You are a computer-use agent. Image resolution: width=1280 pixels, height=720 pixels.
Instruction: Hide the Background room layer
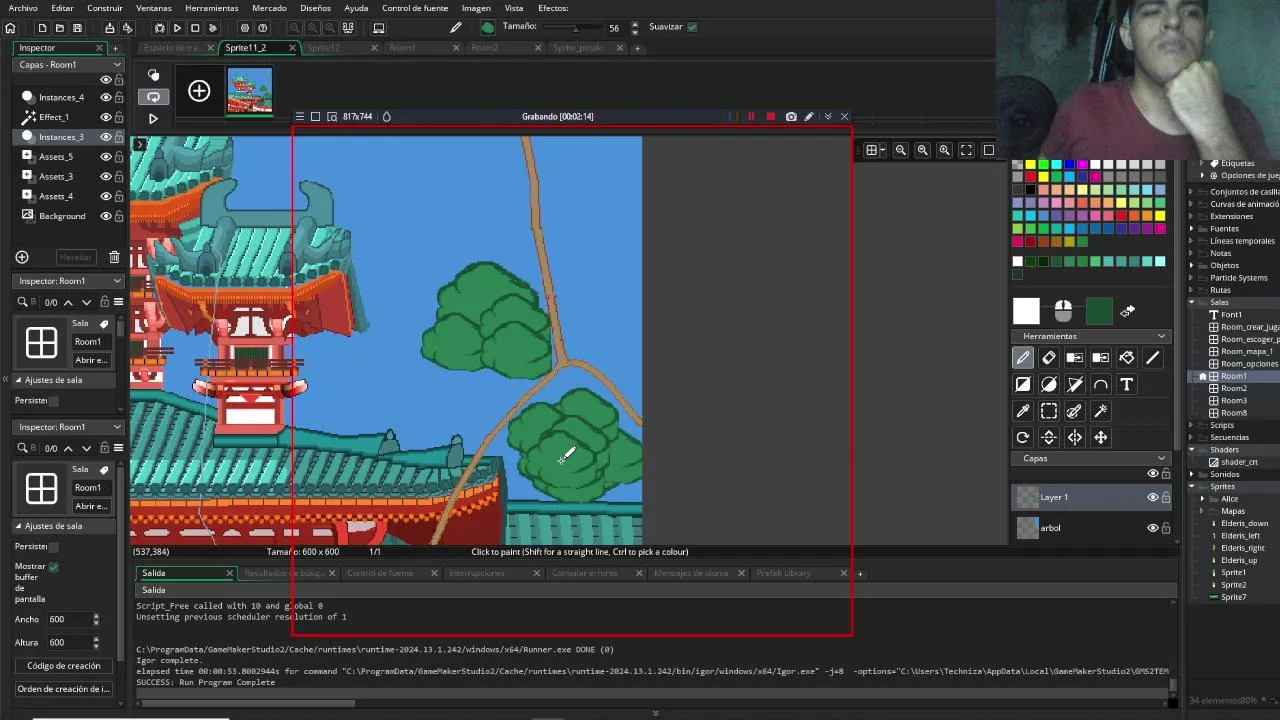pyautogui.click(x=105, y=216)
